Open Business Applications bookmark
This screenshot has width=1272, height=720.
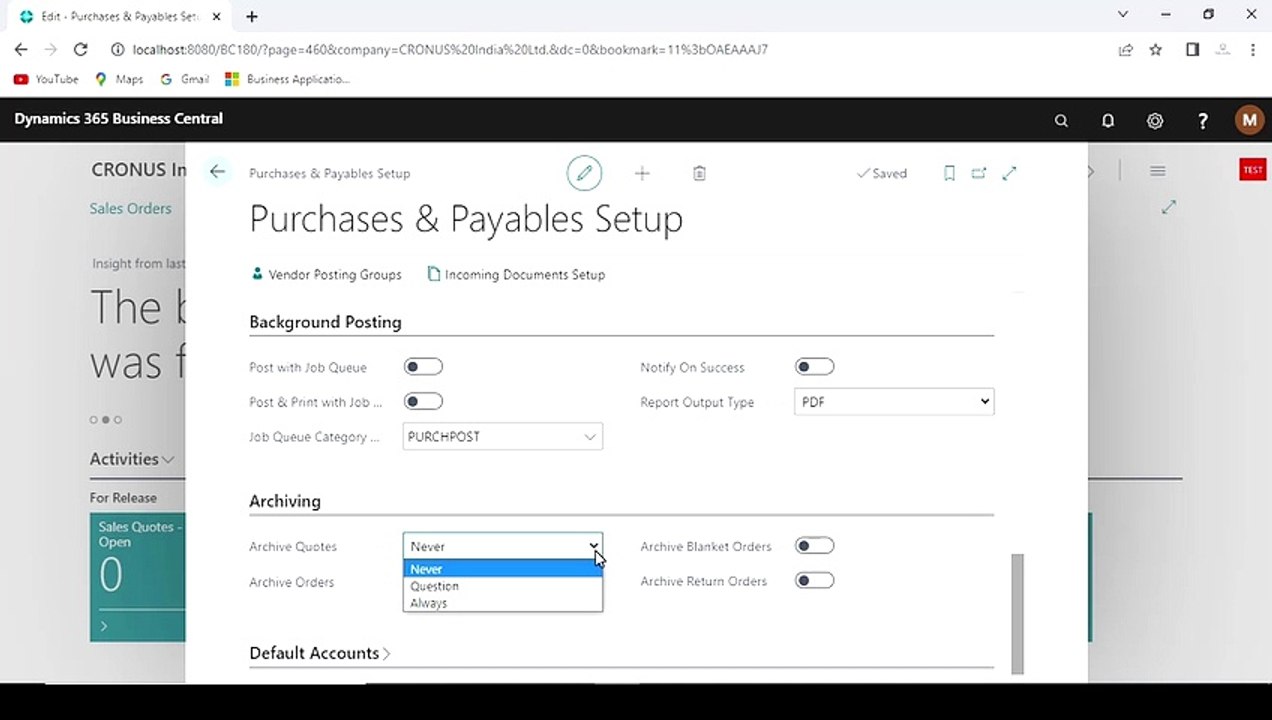click(288, 79)
